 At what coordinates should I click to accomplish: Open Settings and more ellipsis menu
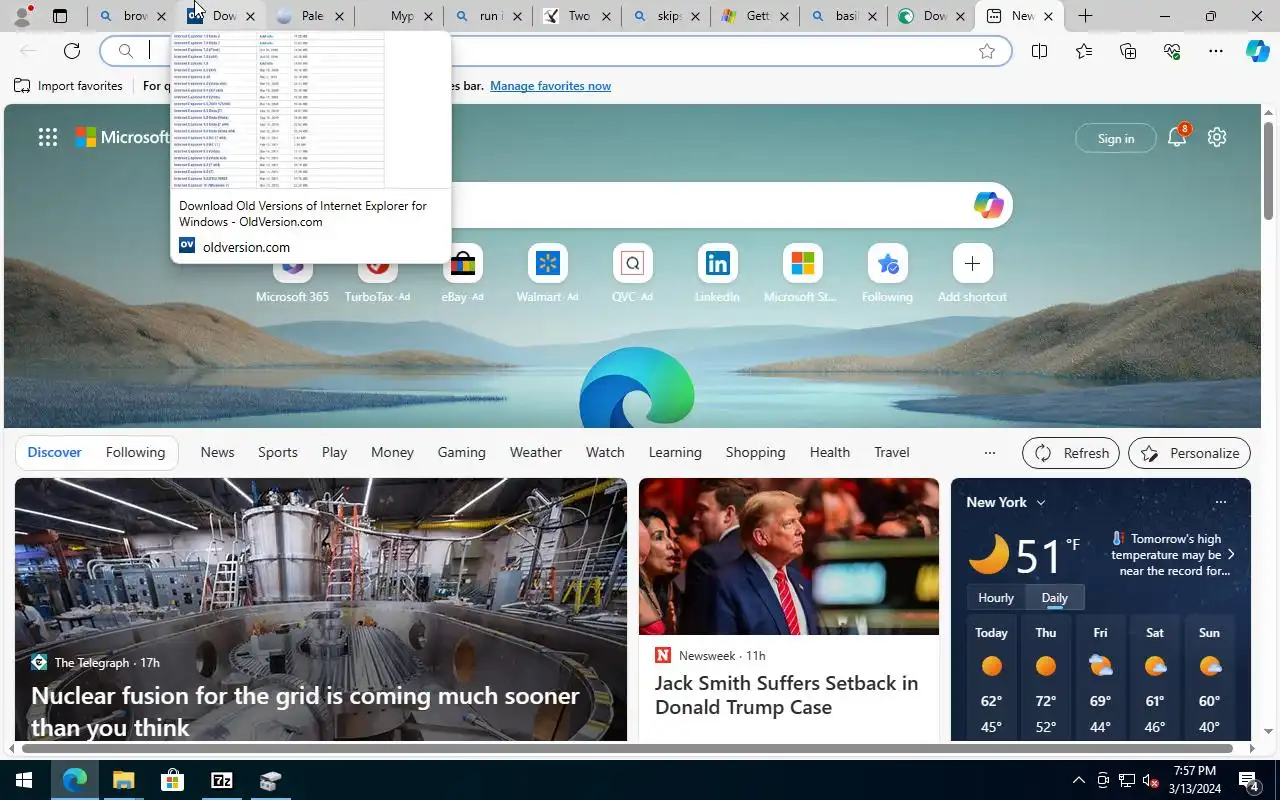1216,51
